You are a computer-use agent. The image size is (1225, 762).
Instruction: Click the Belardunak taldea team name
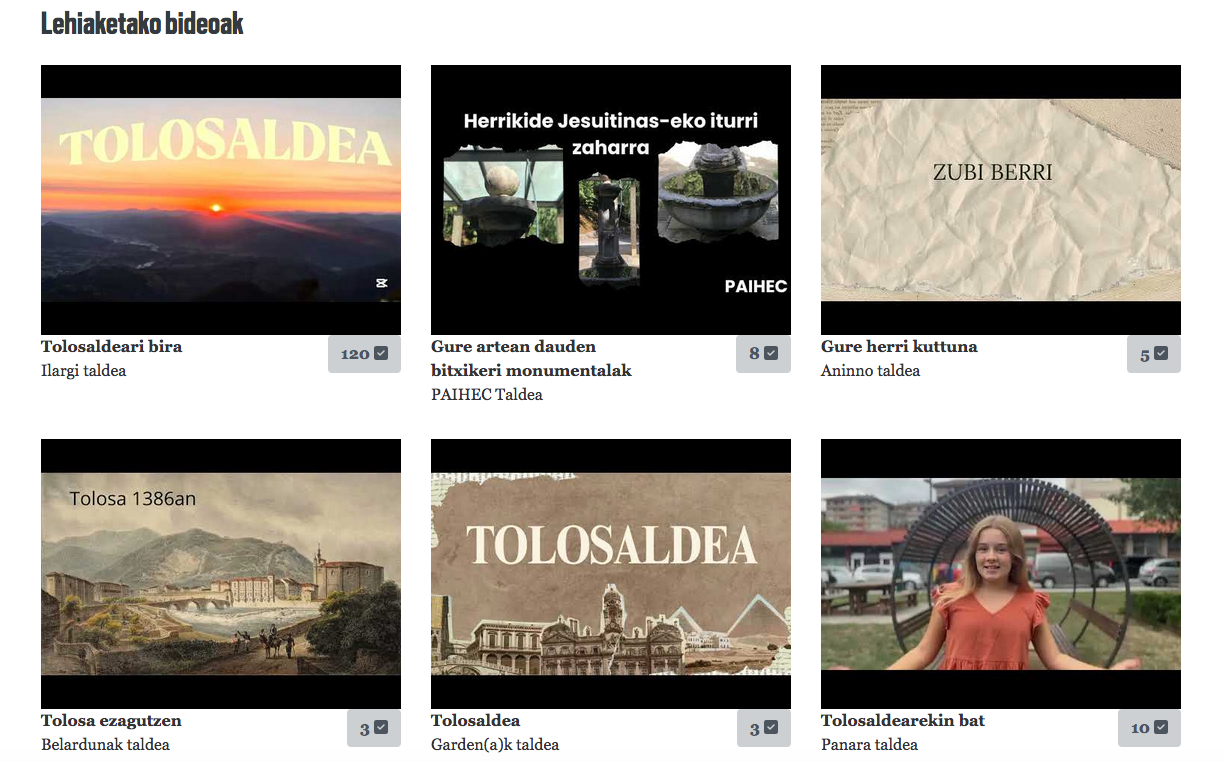click(105, 745)
